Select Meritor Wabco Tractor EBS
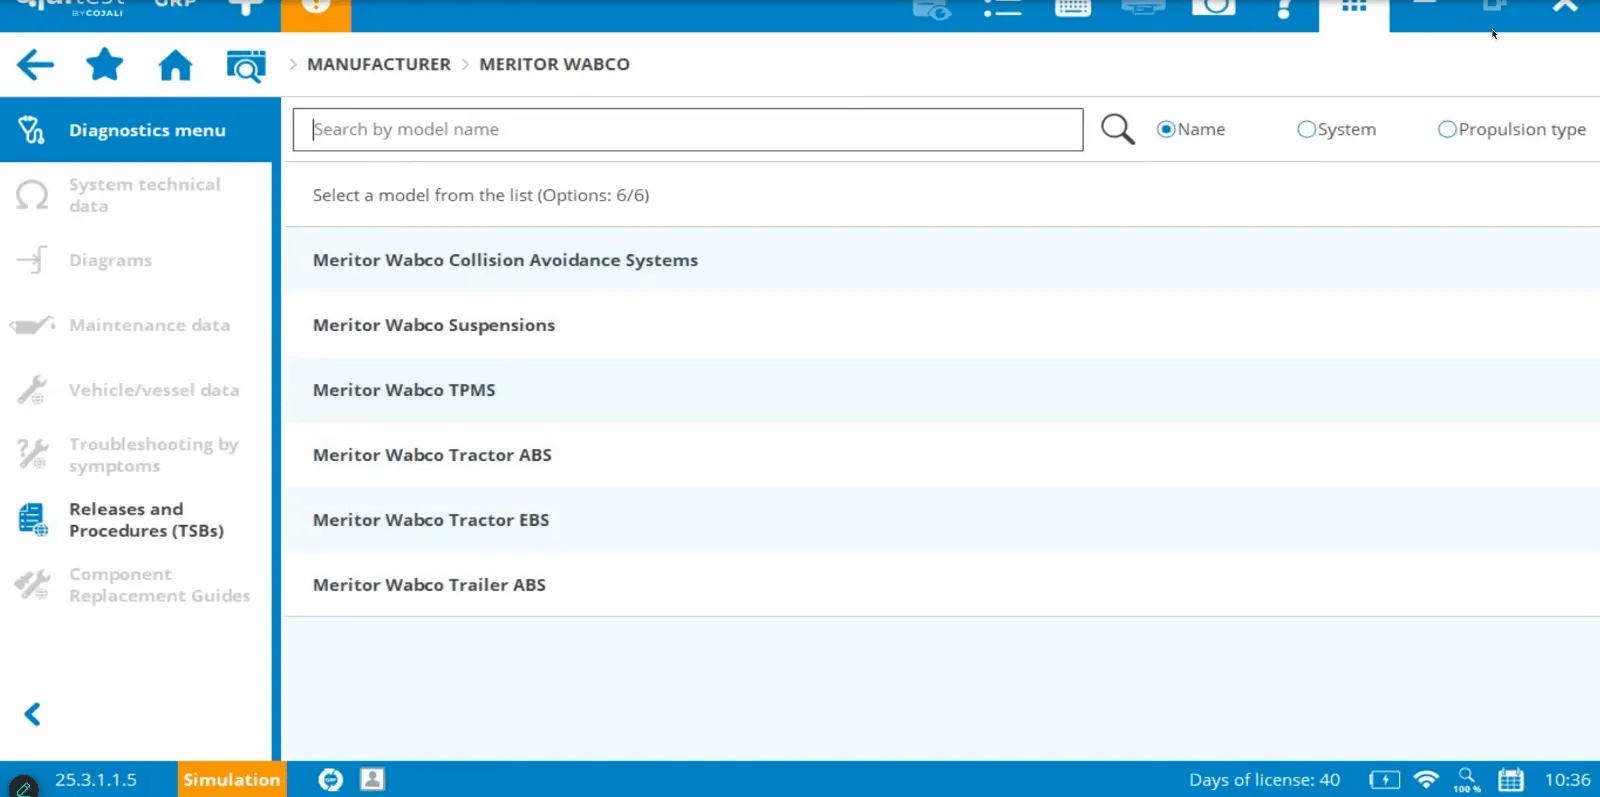Screen dimensions: 1600x797 click(x=942, y=520)
